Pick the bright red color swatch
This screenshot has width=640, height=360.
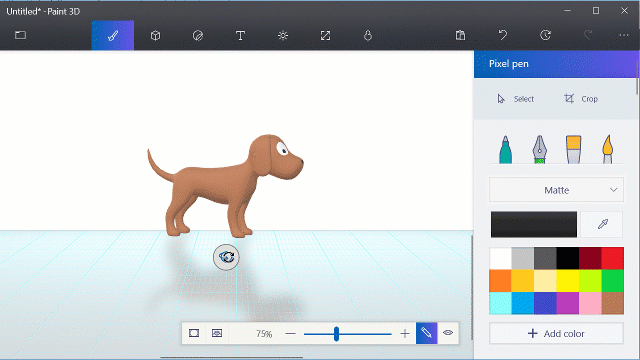pos(613,258)
